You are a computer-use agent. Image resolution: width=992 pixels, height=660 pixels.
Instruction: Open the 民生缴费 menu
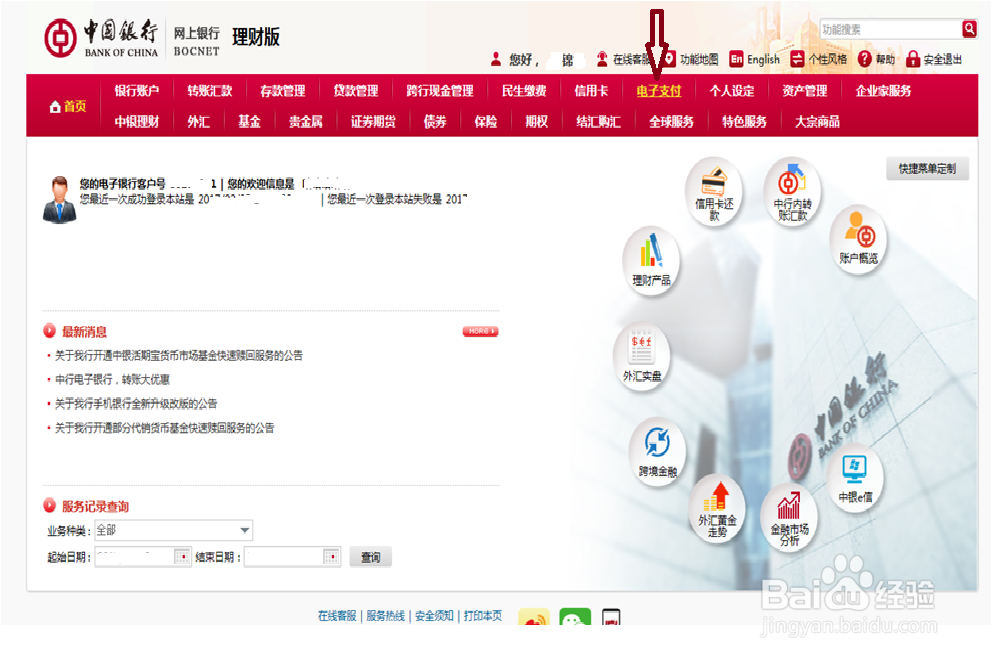tap(524, 90)
